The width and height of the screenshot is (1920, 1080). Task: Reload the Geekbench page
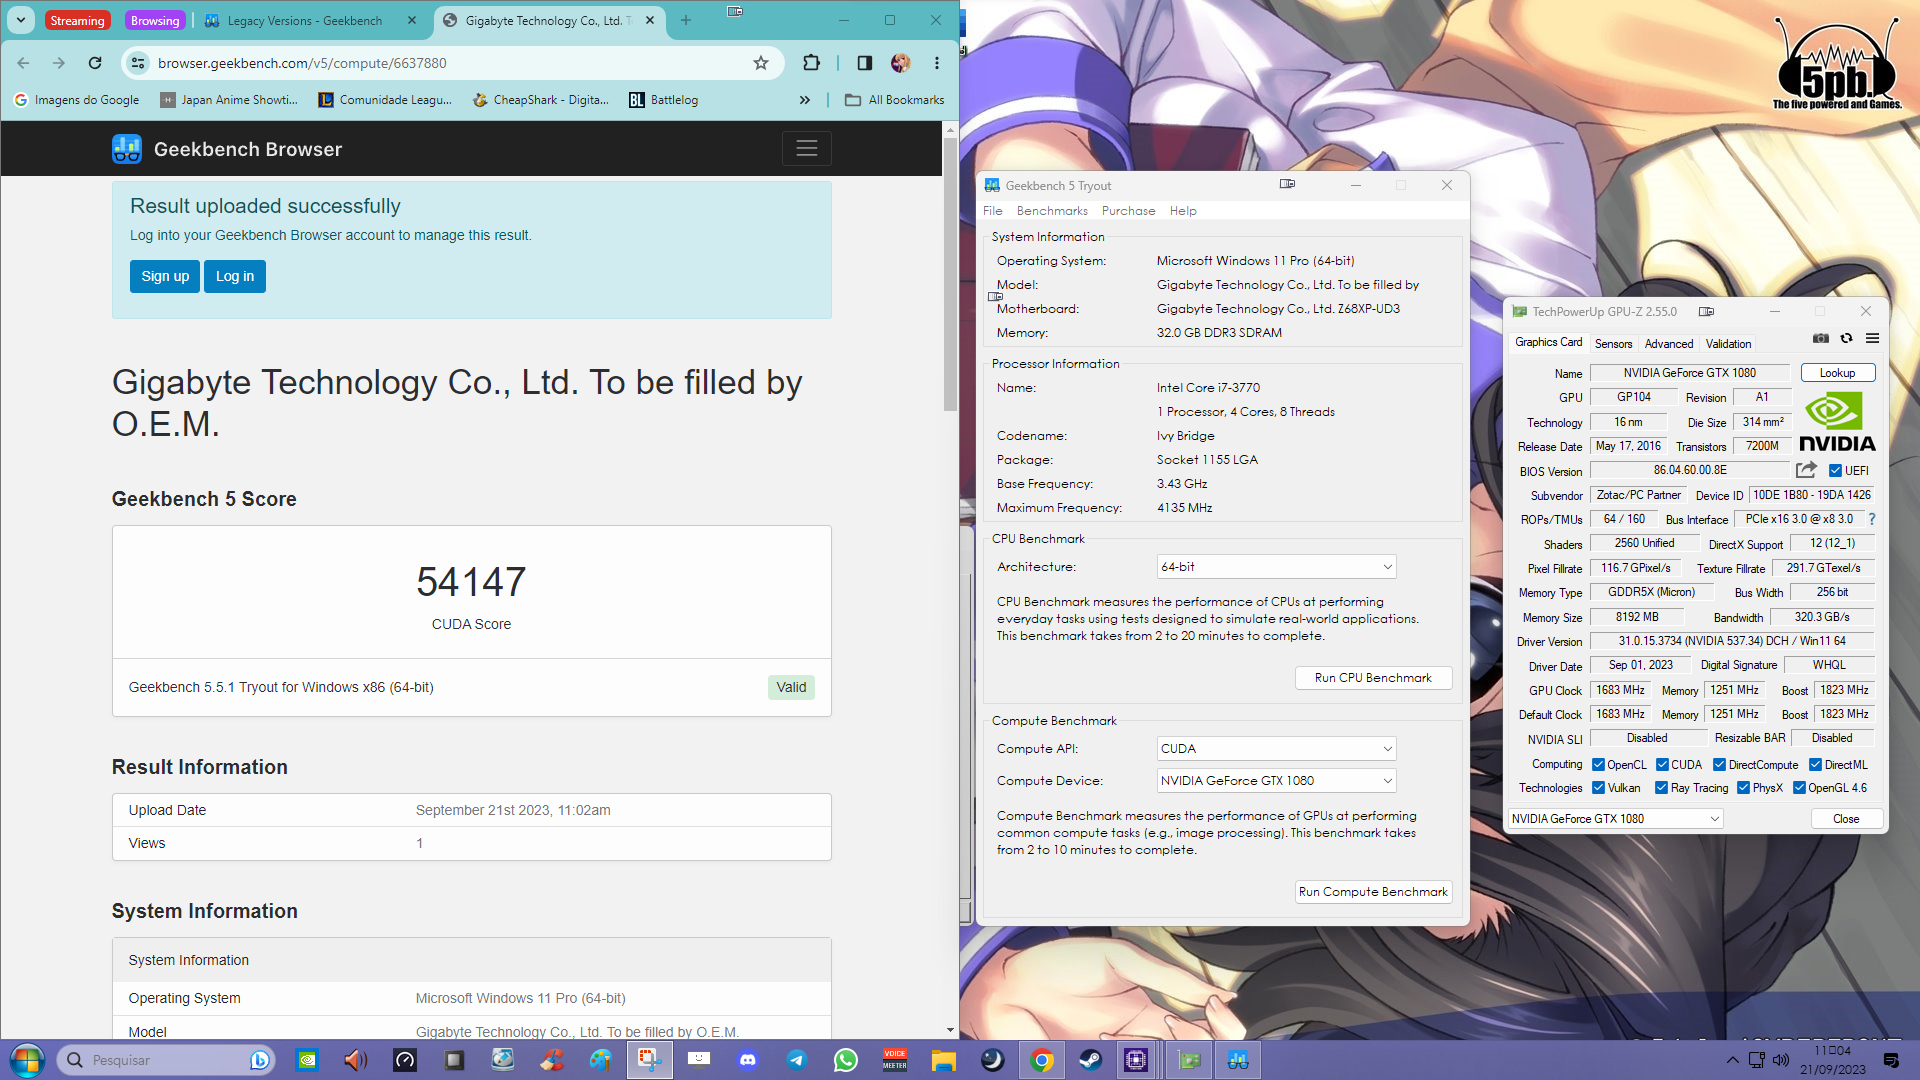coord(95,63)
